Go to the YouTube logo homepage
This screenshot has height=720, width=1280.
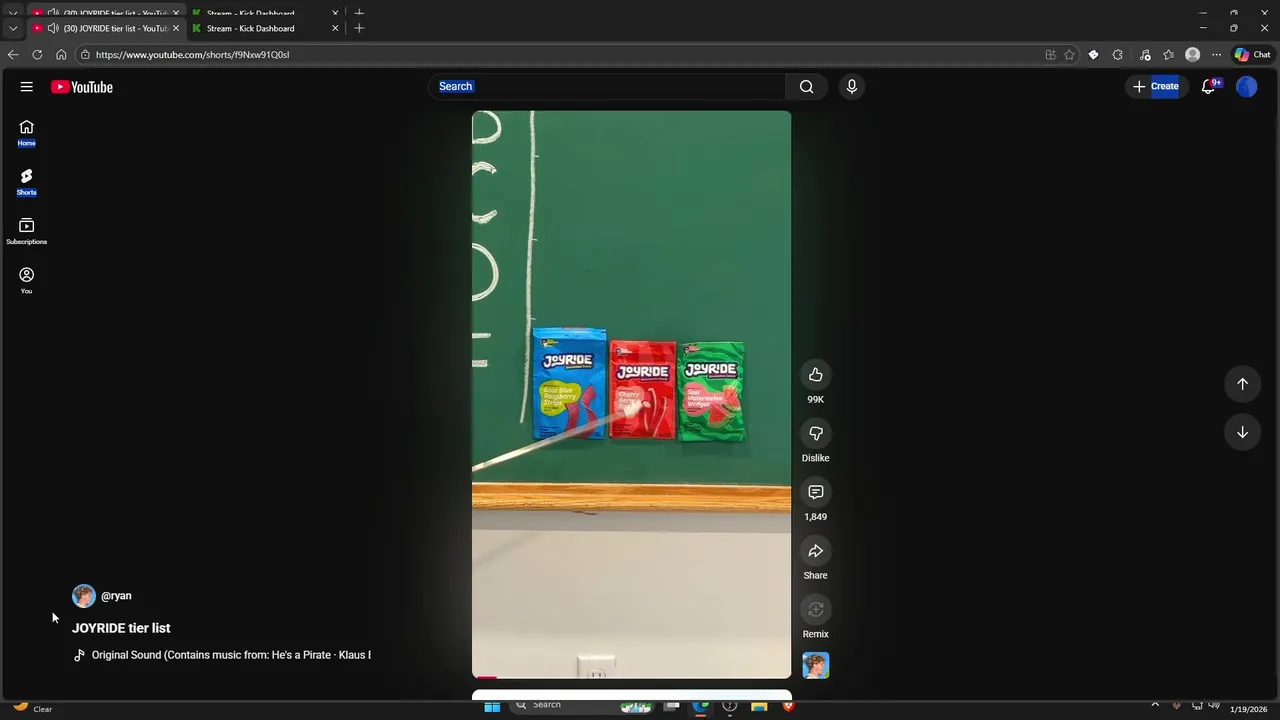tap(82, 87)
